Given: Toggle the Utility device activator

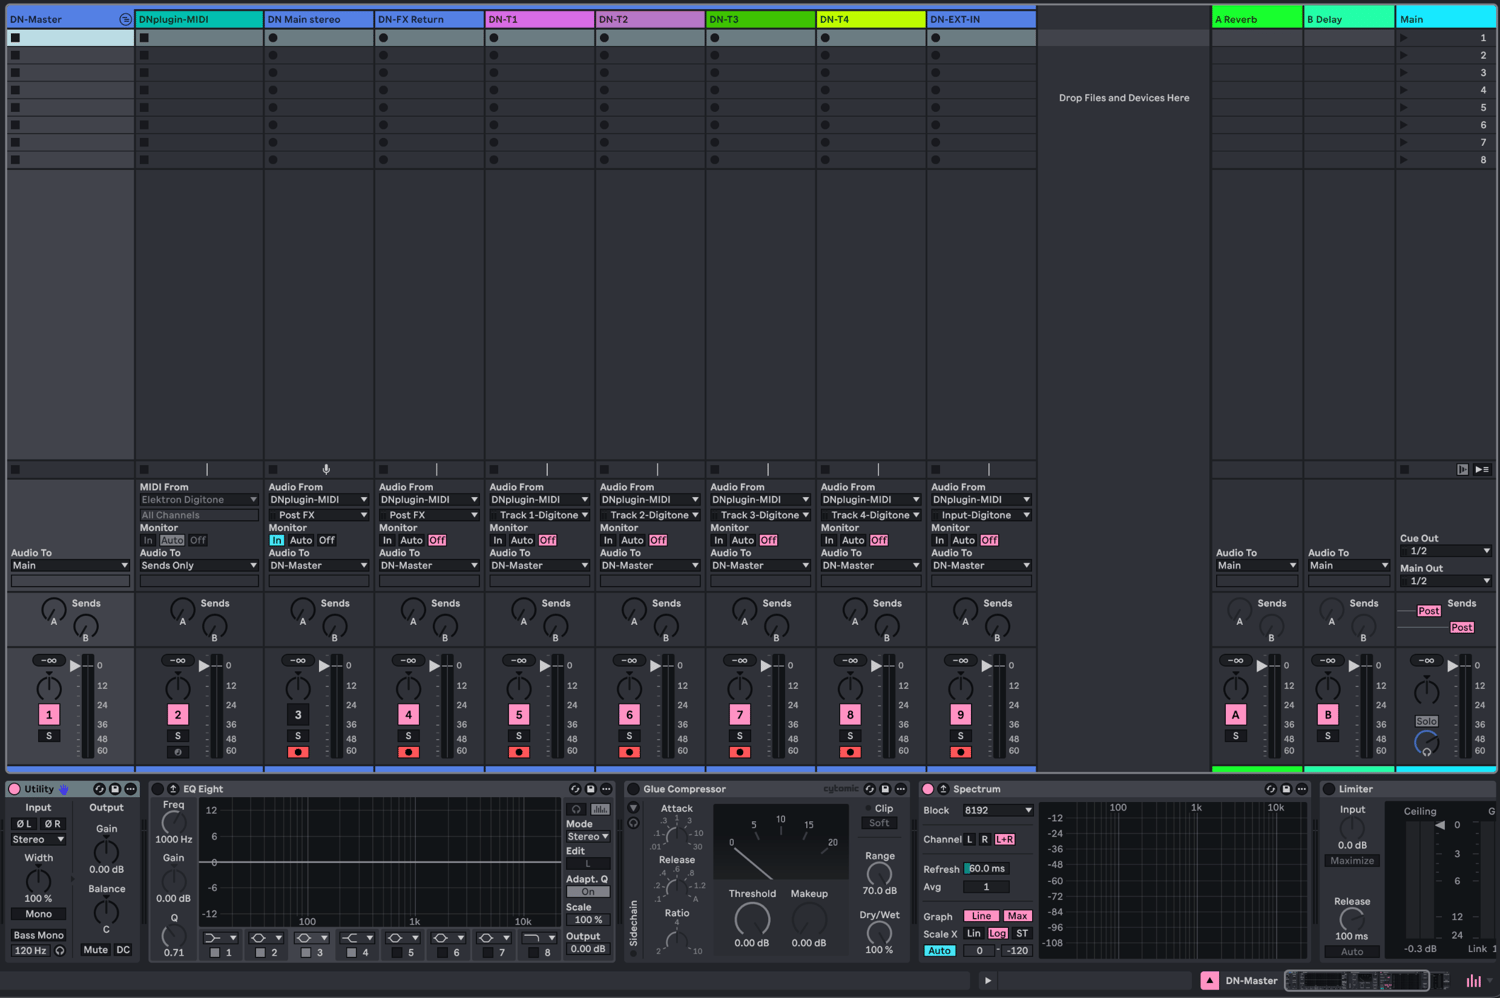Looking at the screenshot, I should (x=14, y=789).
